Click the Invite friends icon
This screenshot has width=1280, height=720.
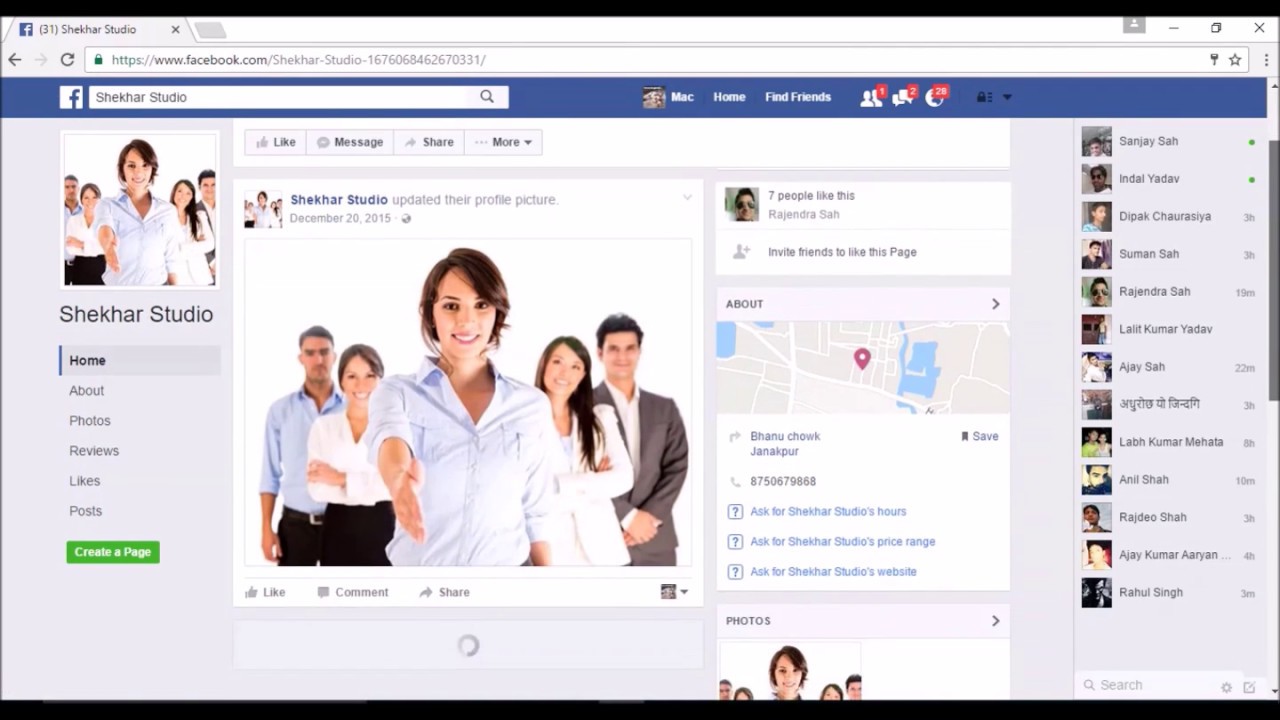tap(741, 252)
